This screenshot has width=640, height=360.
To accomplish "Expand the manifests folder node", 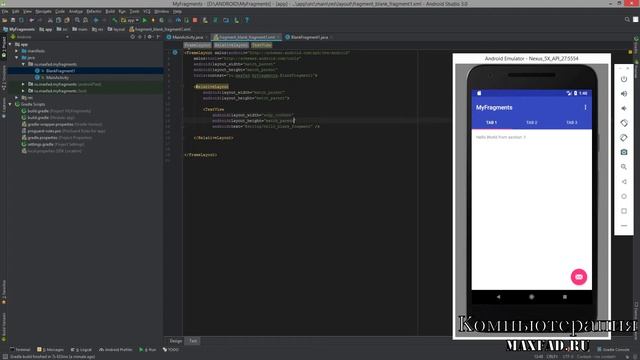I will click(17, 51).
